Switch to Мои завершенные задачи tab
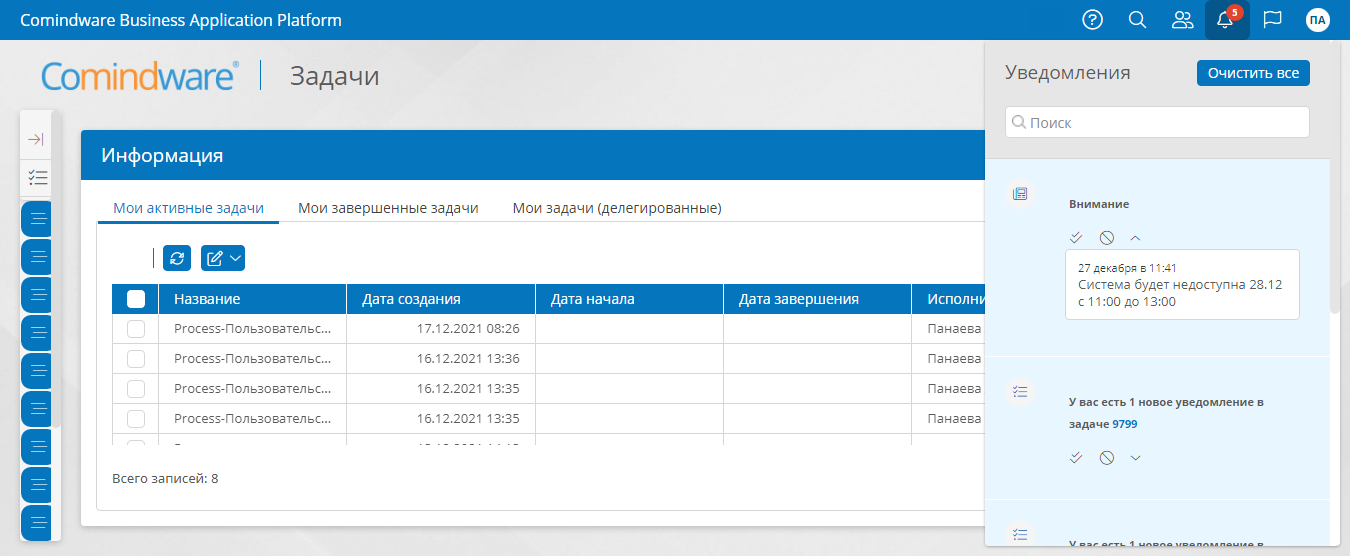Viewport: 1350px width, 556px height. point(388,208)
